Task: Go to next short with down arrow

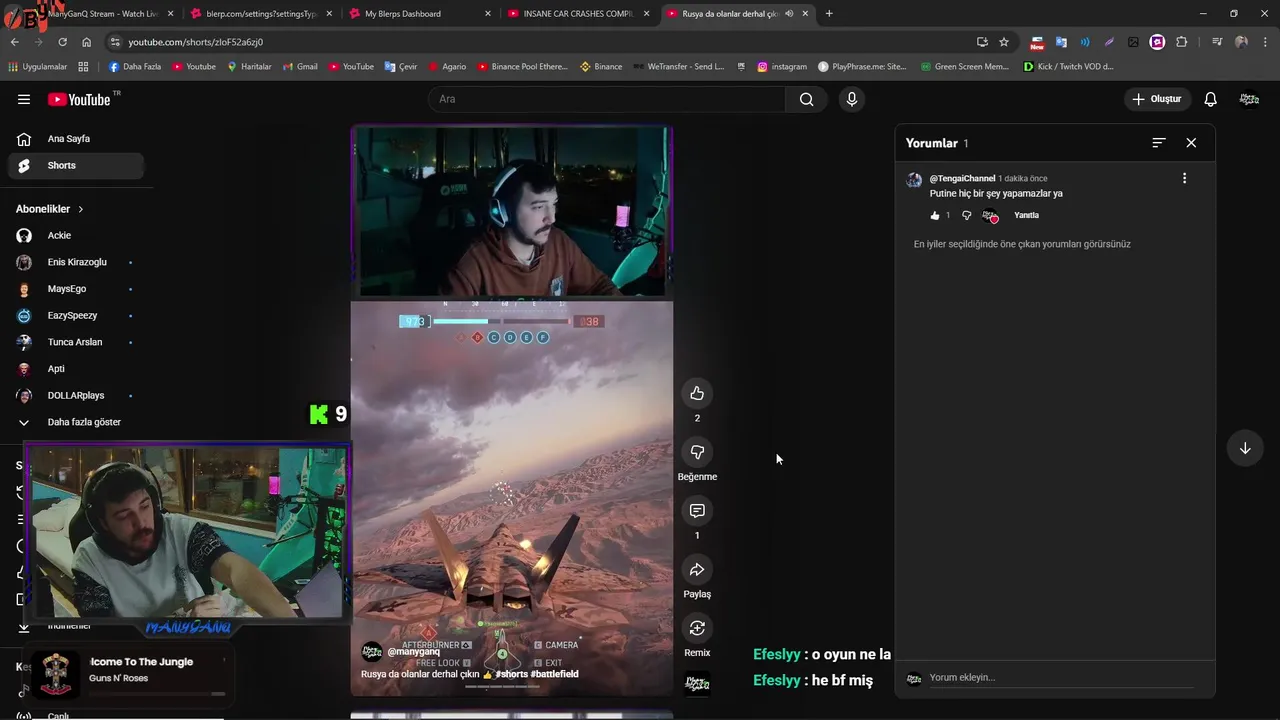Action: pos(1245,448)
